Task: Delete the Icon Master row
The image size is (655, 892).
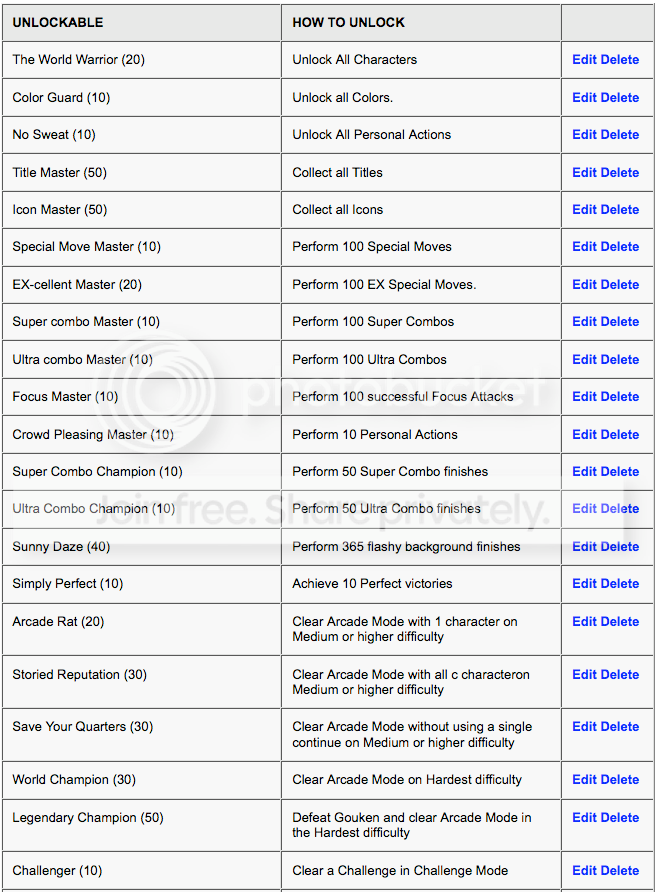Action: 620,209
